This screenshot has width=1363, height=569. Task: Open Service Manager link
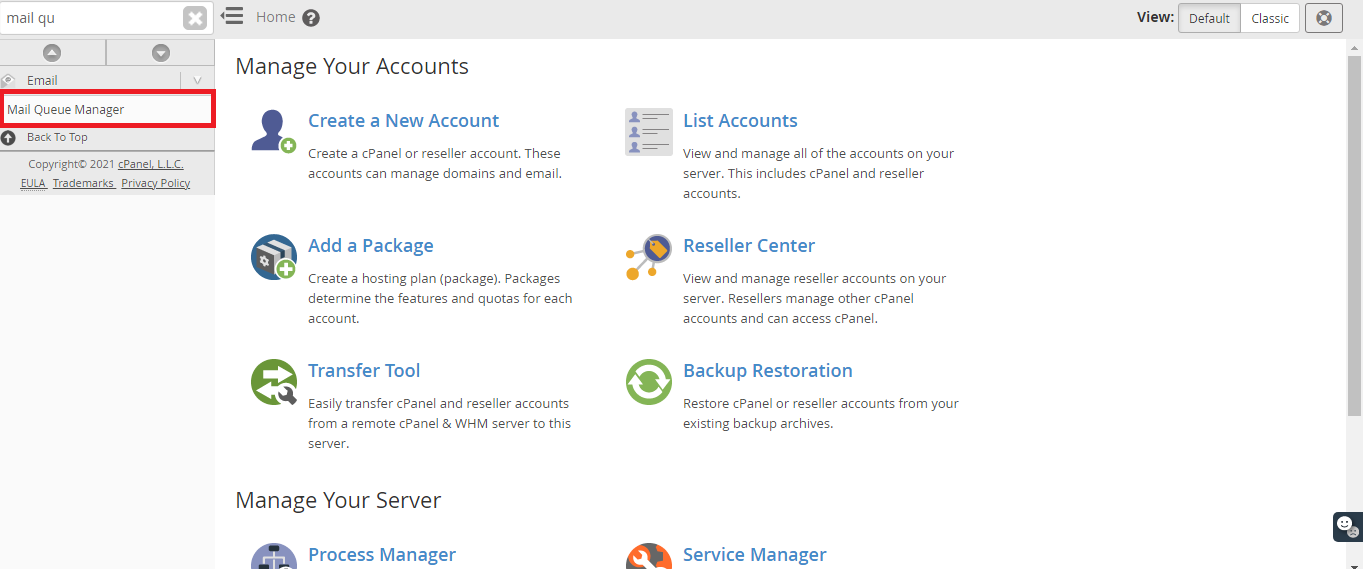coord(755,555)
